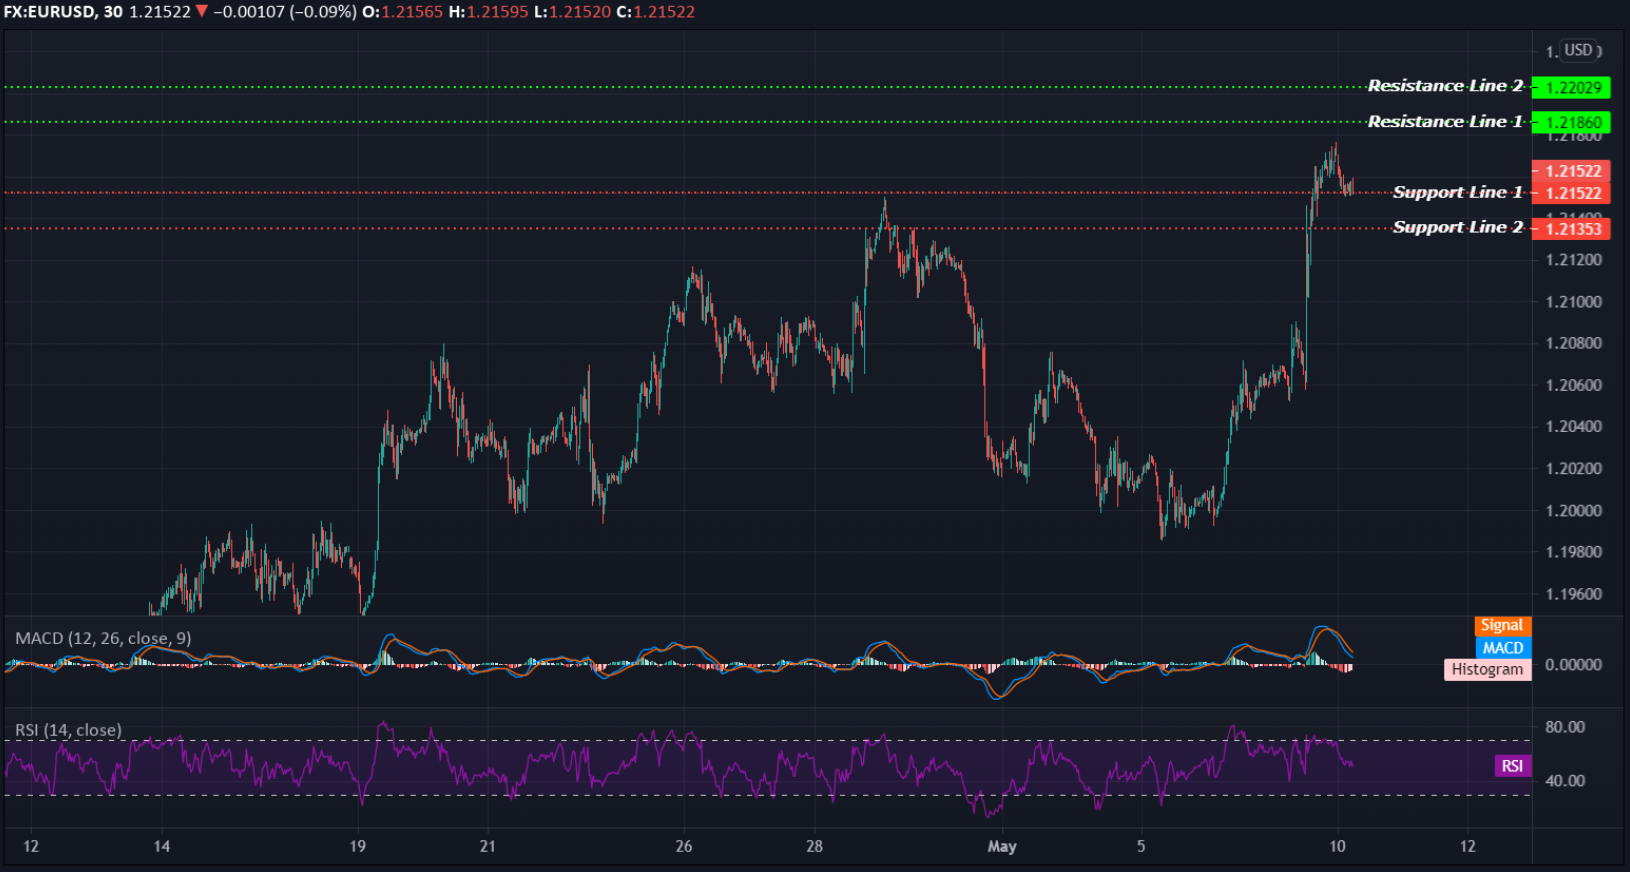The height and width of the screenshot is (872, 1630).
Task: Click the 1.19600 price axis value
Action: 1573,594
